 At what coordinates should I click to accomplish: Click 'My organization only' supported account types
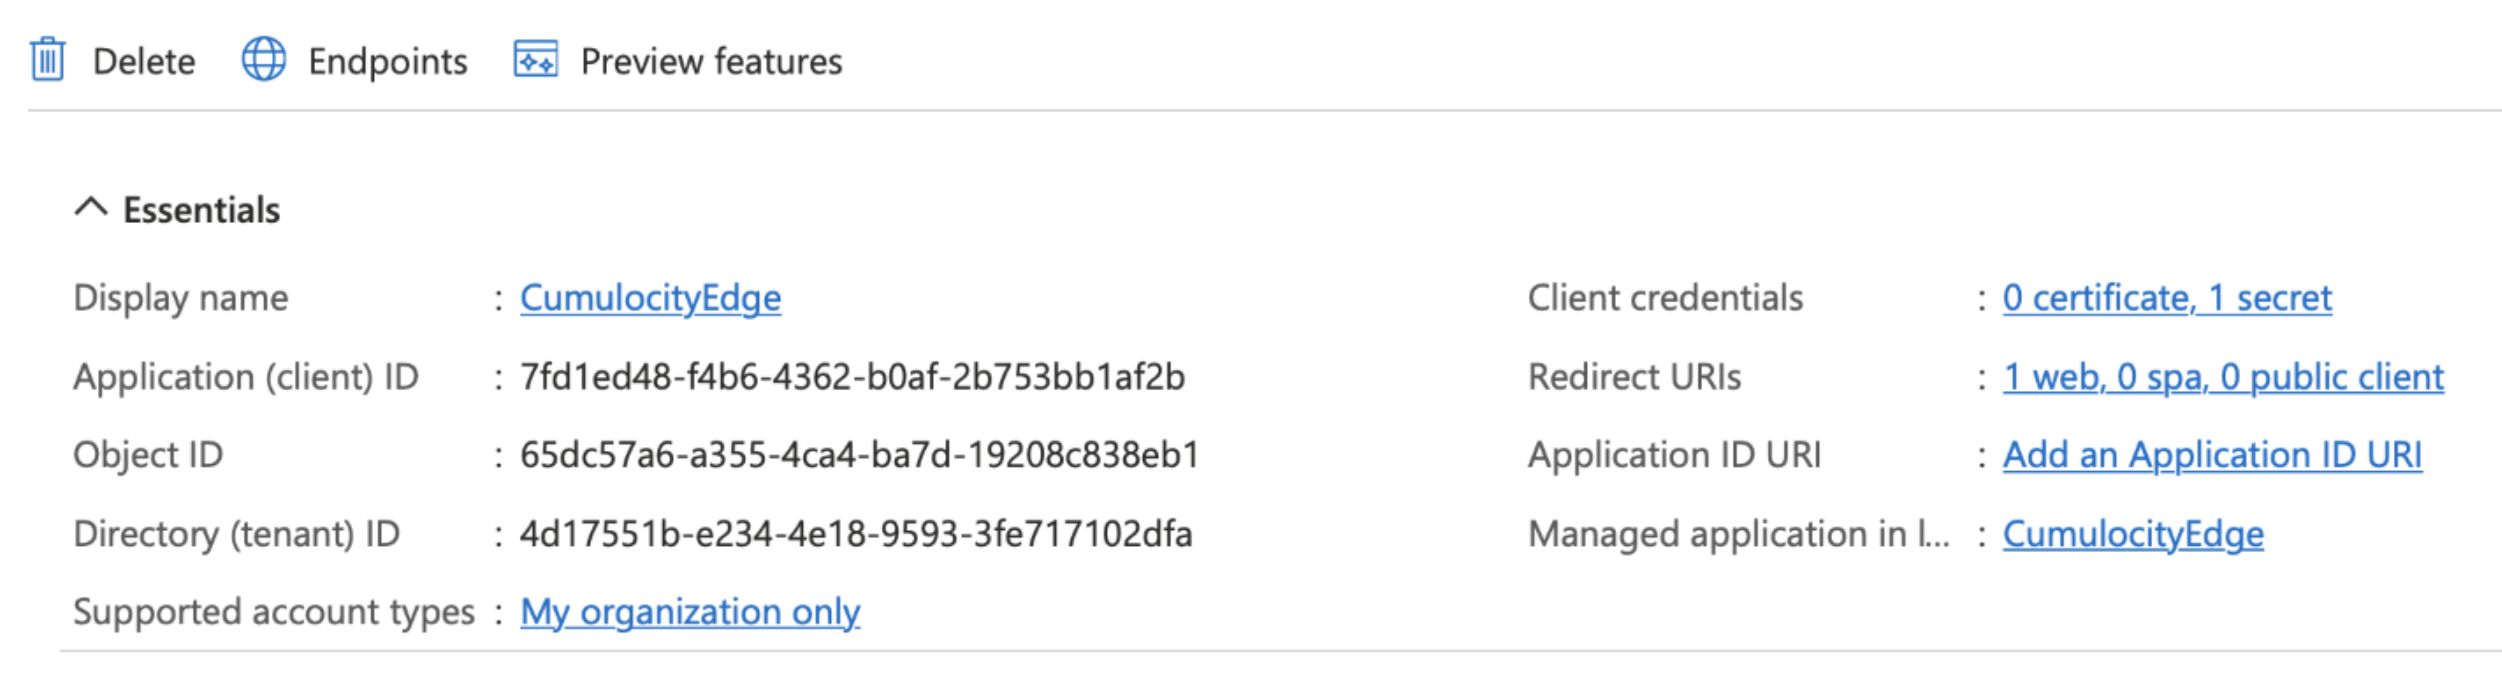click(689, 612)
